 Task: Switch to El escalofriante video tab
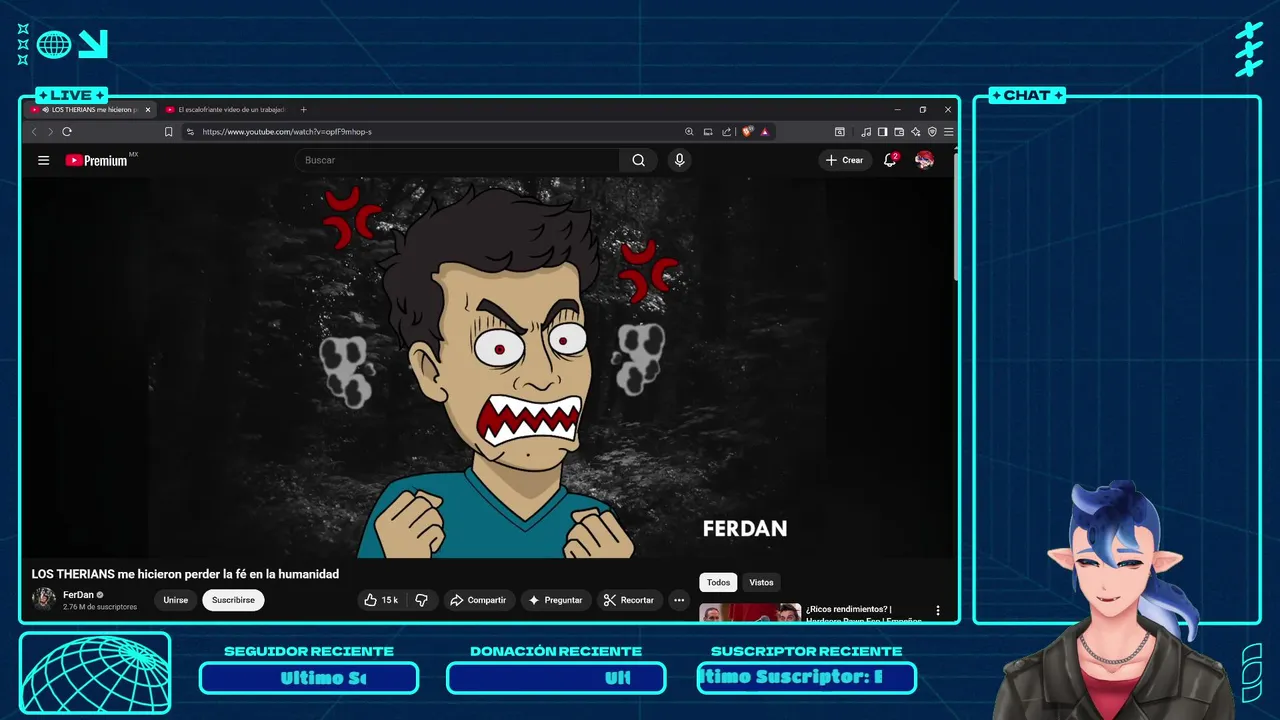point(226,109)
